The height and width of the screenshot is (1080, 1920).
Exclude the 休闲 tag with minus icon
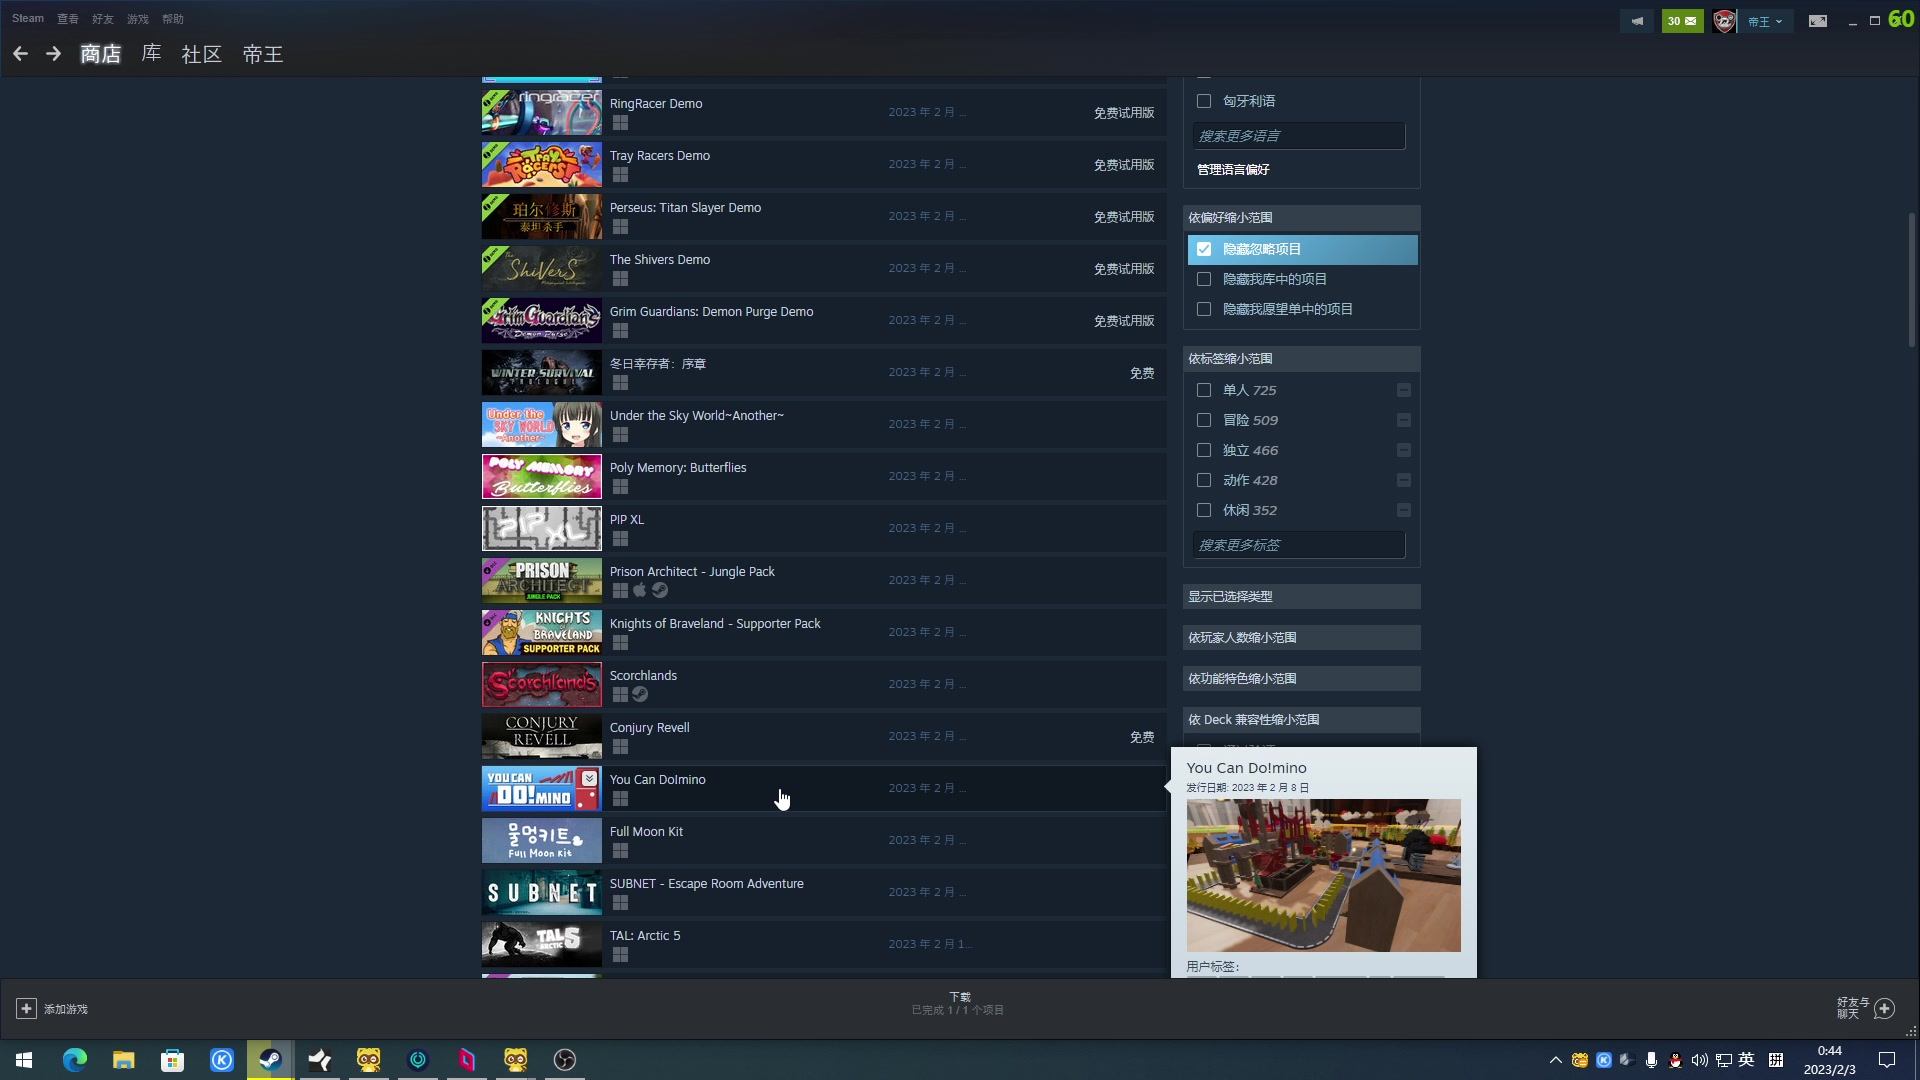click(1404, 510)
